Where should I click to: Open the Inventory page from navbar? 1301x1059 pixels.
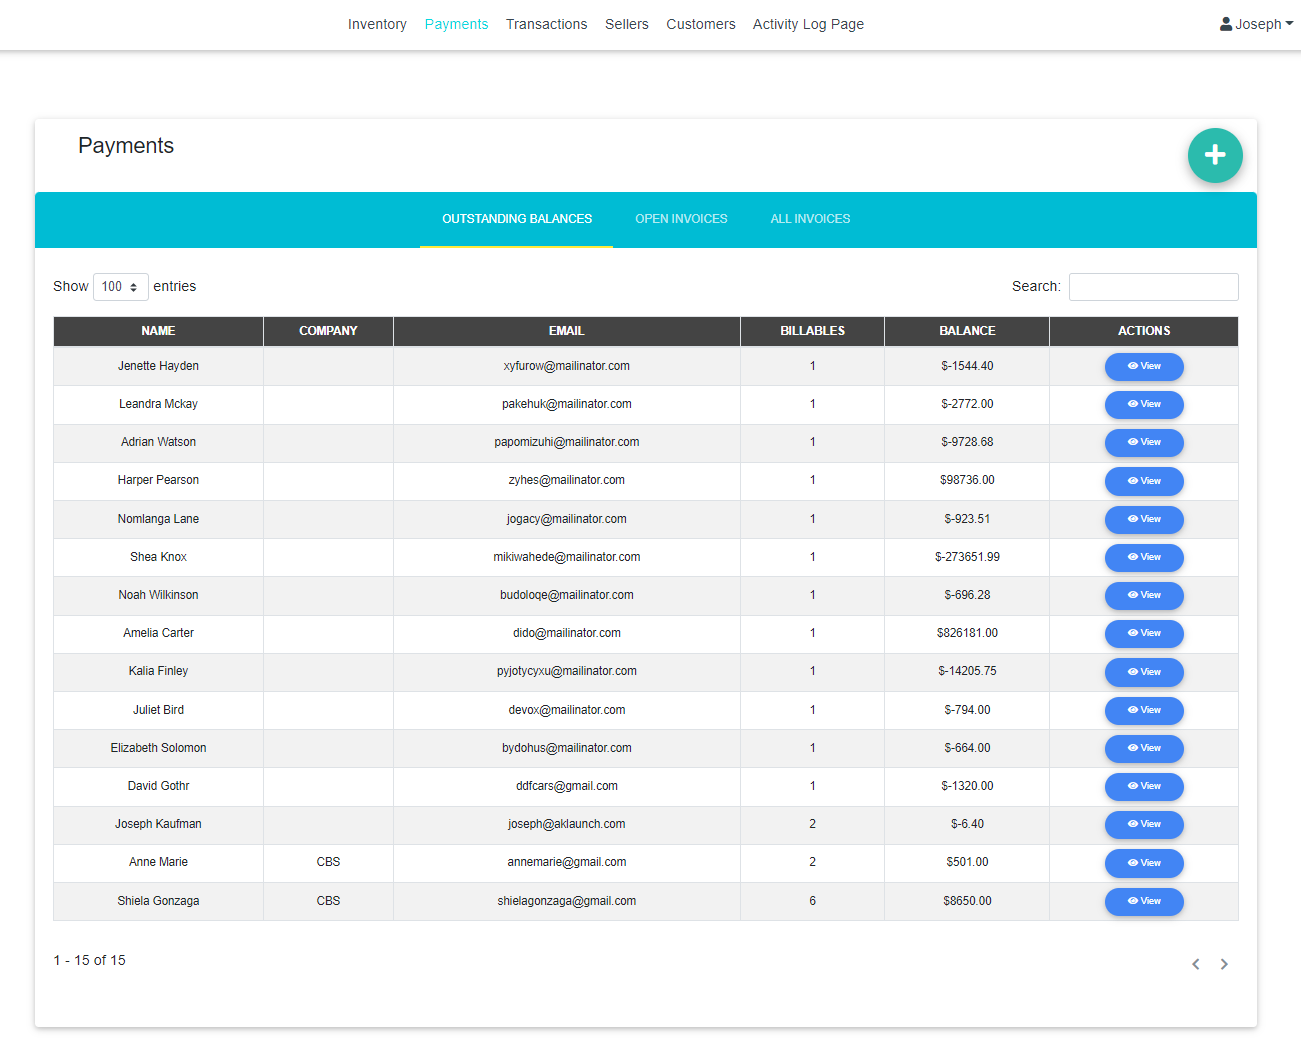(377, 24)
